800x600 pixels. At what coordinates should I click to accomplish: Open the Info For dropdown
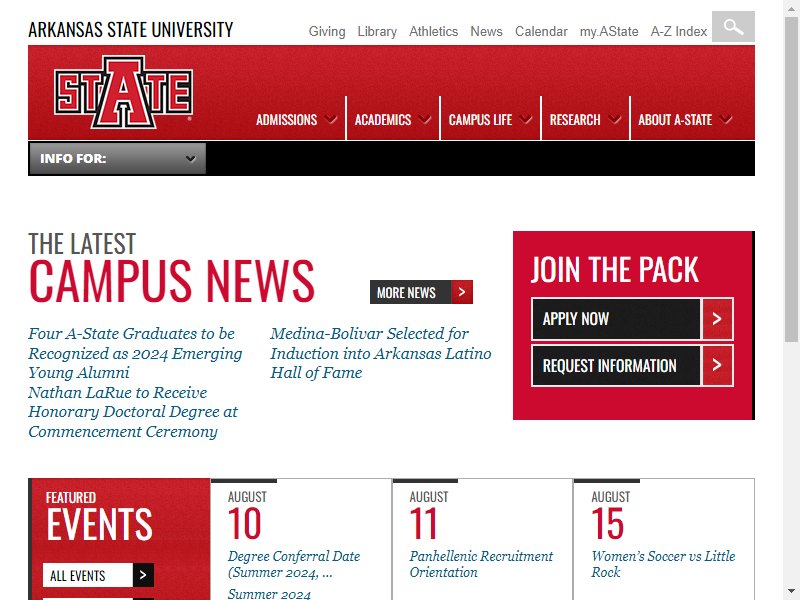click(117, 159)
